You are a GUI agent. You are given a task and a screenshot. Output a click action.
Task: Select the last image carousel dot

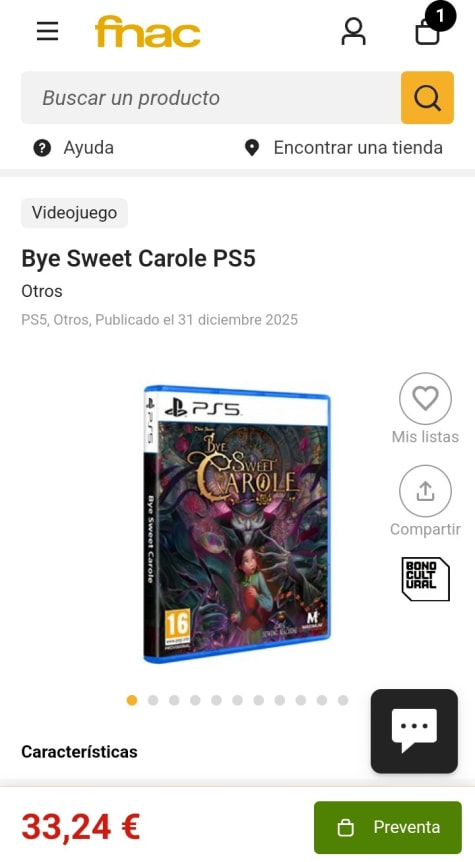343,700
